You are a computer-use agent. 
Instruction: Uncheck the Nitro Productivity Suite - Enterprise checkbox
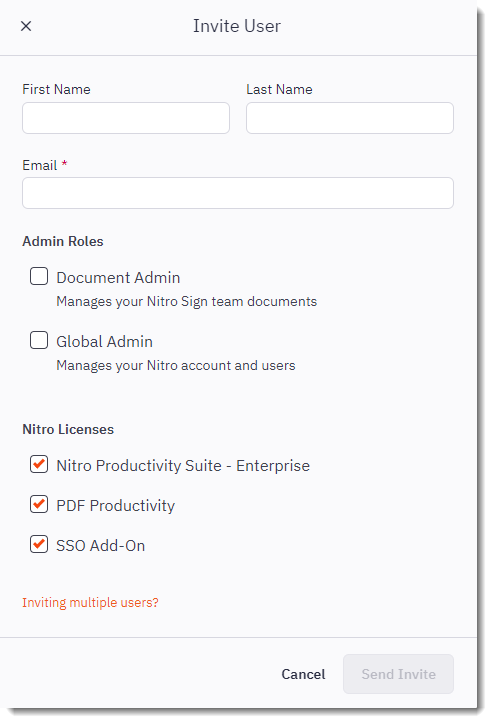click(x=39, y=464)
